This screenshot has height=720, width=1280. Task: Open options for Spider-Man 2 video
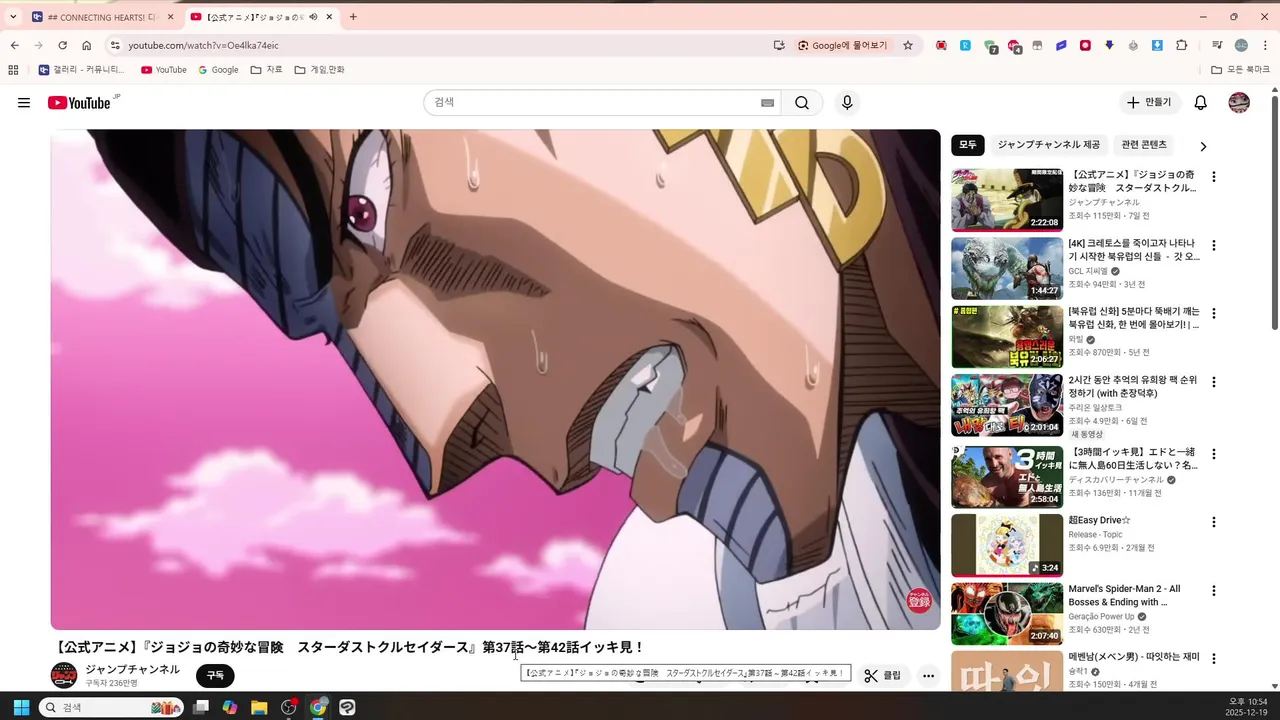[1214, 590]
